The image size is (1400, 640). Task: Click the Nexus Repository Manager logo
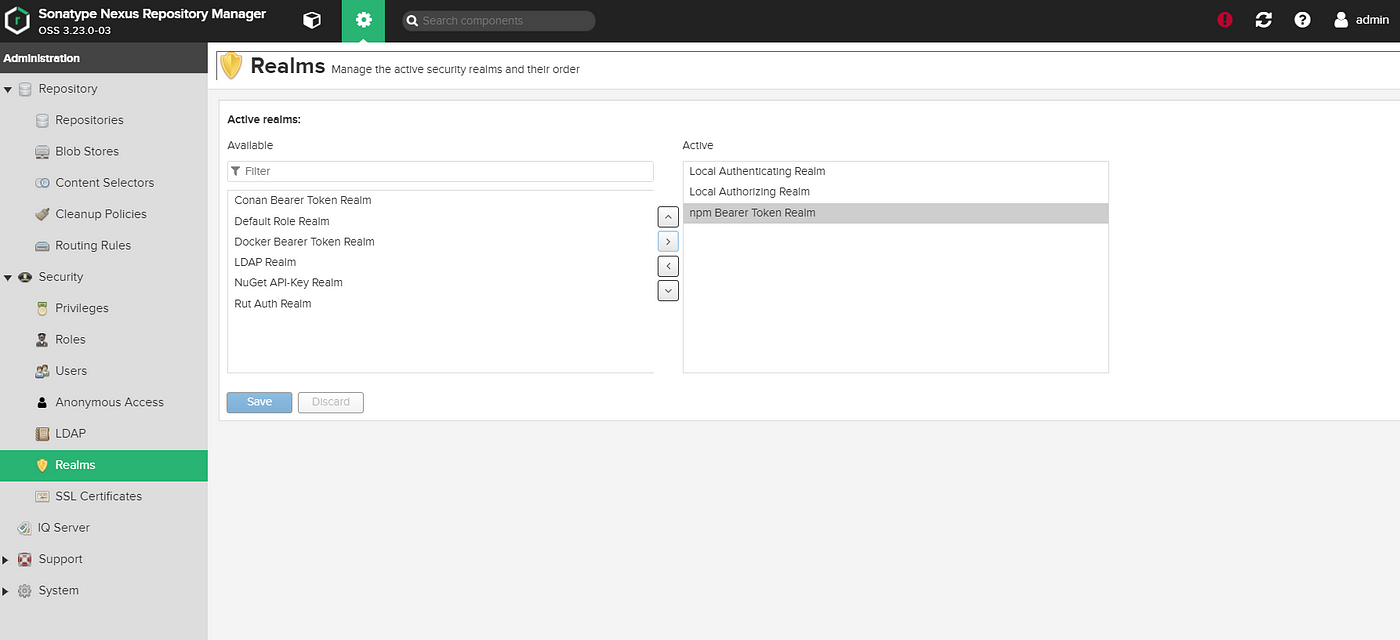pyautogui.click(x=17, y=20)
